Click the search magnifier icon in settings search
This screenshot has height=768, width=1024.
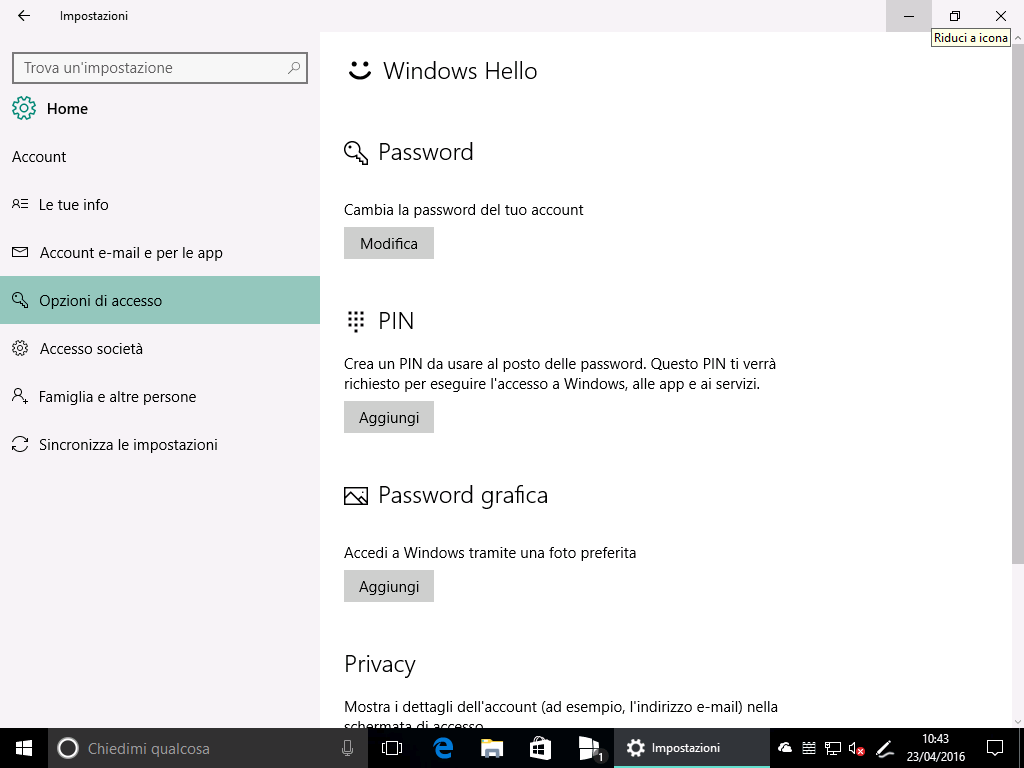(294, 67)
